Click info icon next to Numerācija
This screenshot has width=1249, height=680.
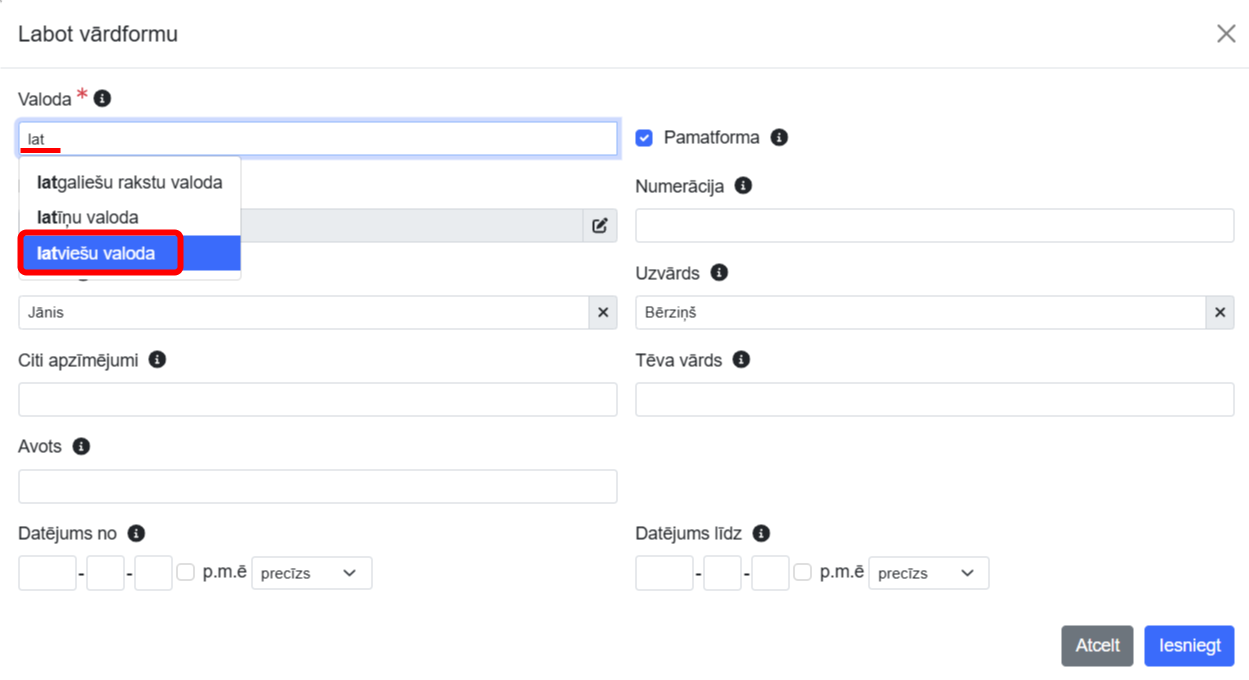click(743, 186)
